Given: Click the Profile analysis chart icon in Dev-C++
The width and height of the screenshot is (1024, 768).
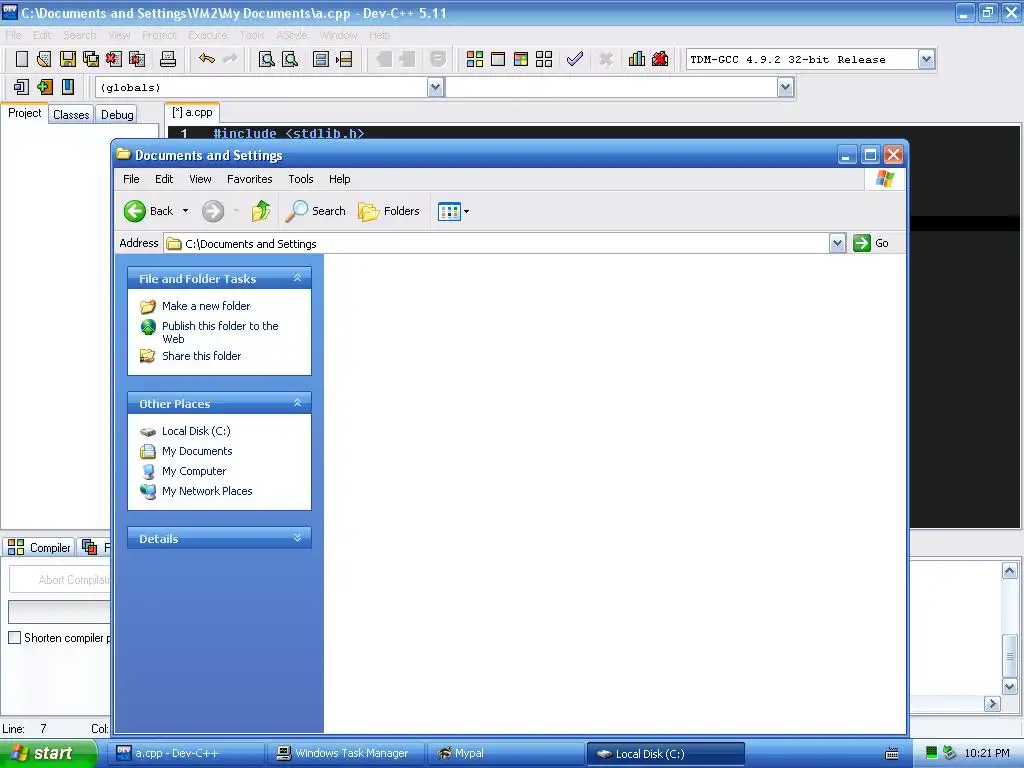Looking at the screenshot, I should (x=637, y=59).
